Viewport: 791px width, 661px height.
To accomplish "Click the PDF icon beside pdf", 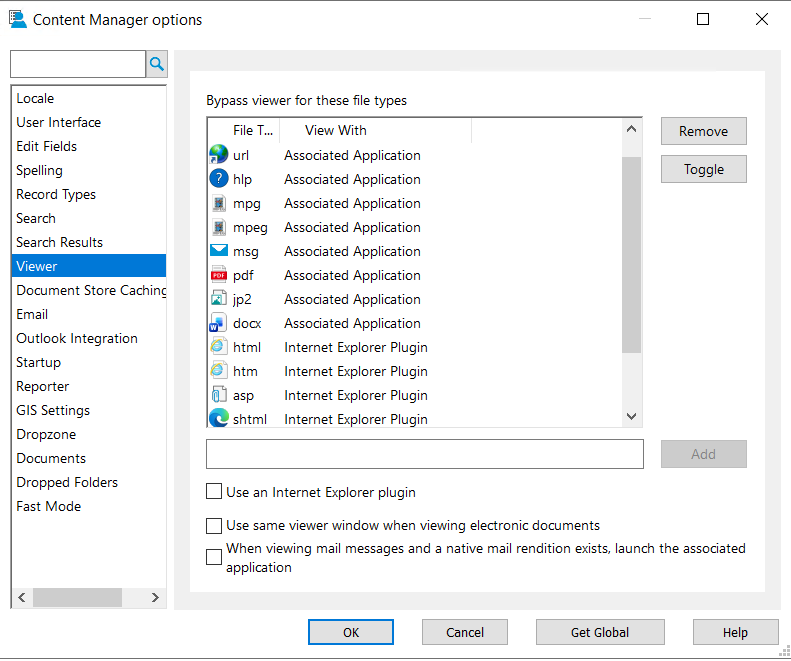I will coord(218,275).
